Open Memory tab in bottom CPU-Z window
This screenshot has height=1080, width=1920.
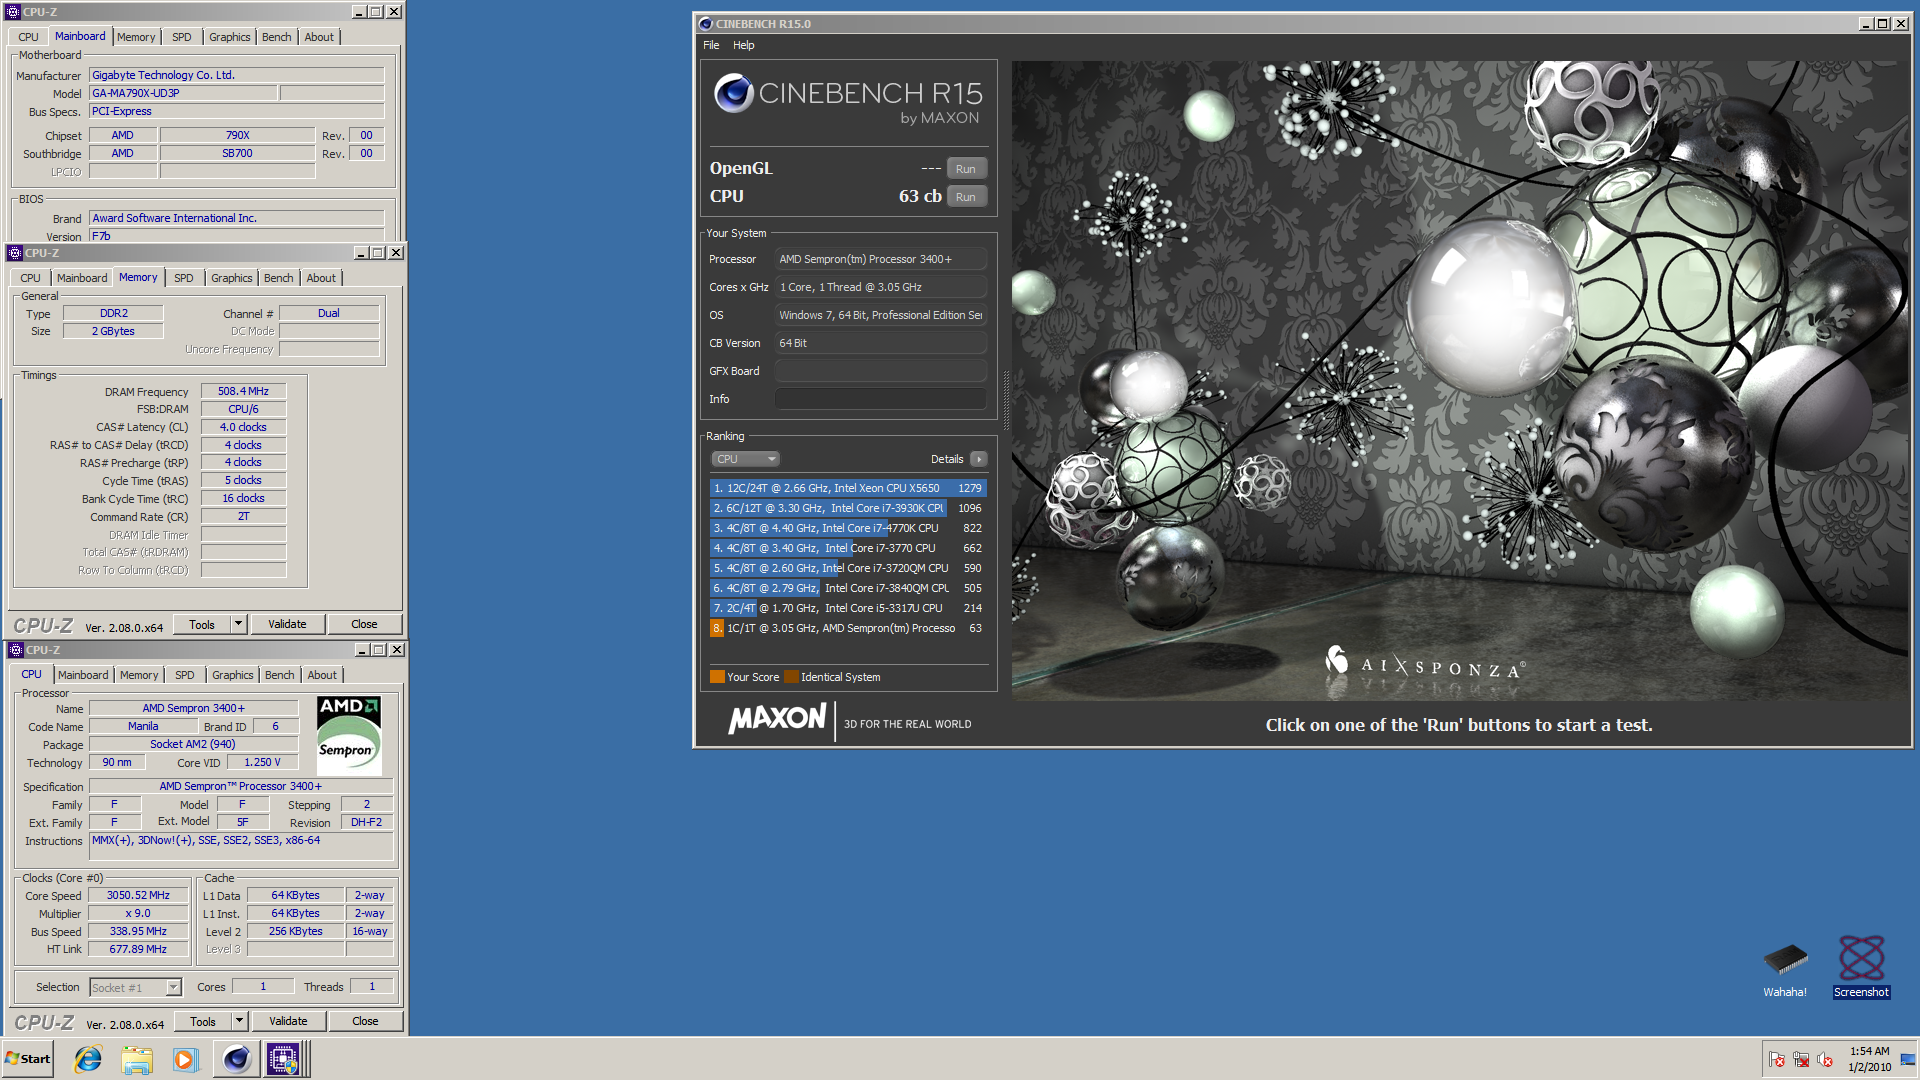click(139, 675)
